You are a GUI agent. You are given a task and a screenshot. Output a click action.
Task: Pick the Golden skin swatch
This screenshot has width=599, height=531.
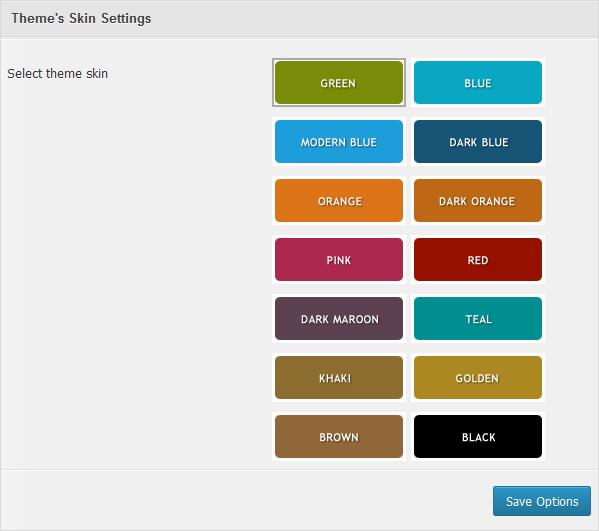(478, 377)
